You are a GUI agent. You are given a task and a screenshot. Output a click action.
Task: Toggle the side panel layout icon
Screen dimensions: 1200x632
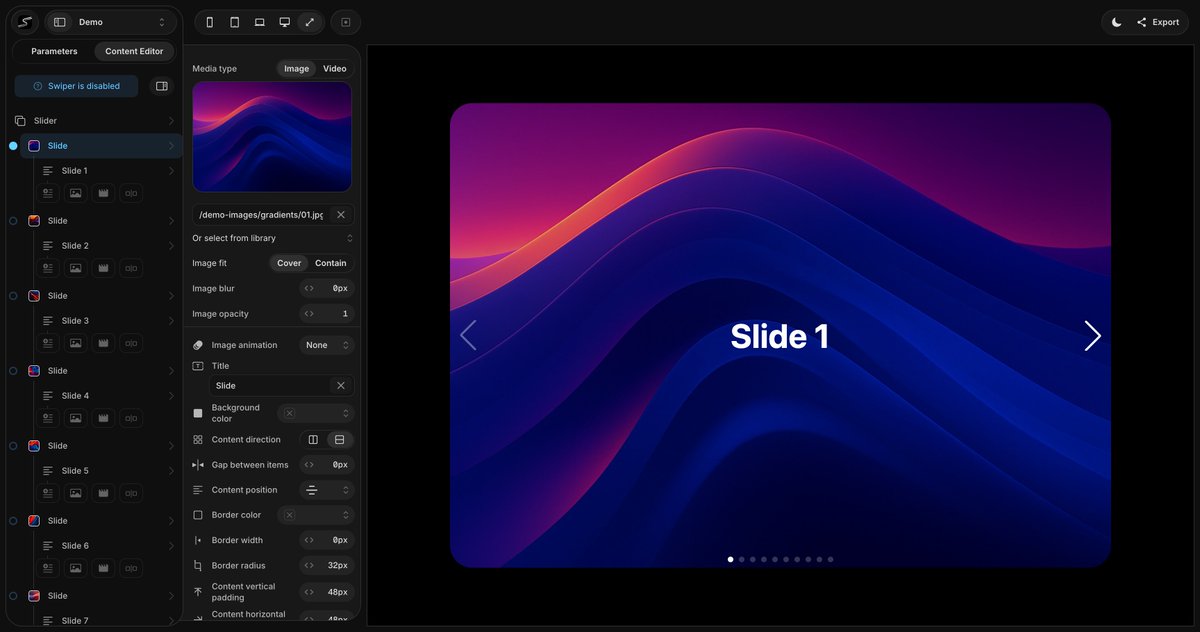coord(162,86)
